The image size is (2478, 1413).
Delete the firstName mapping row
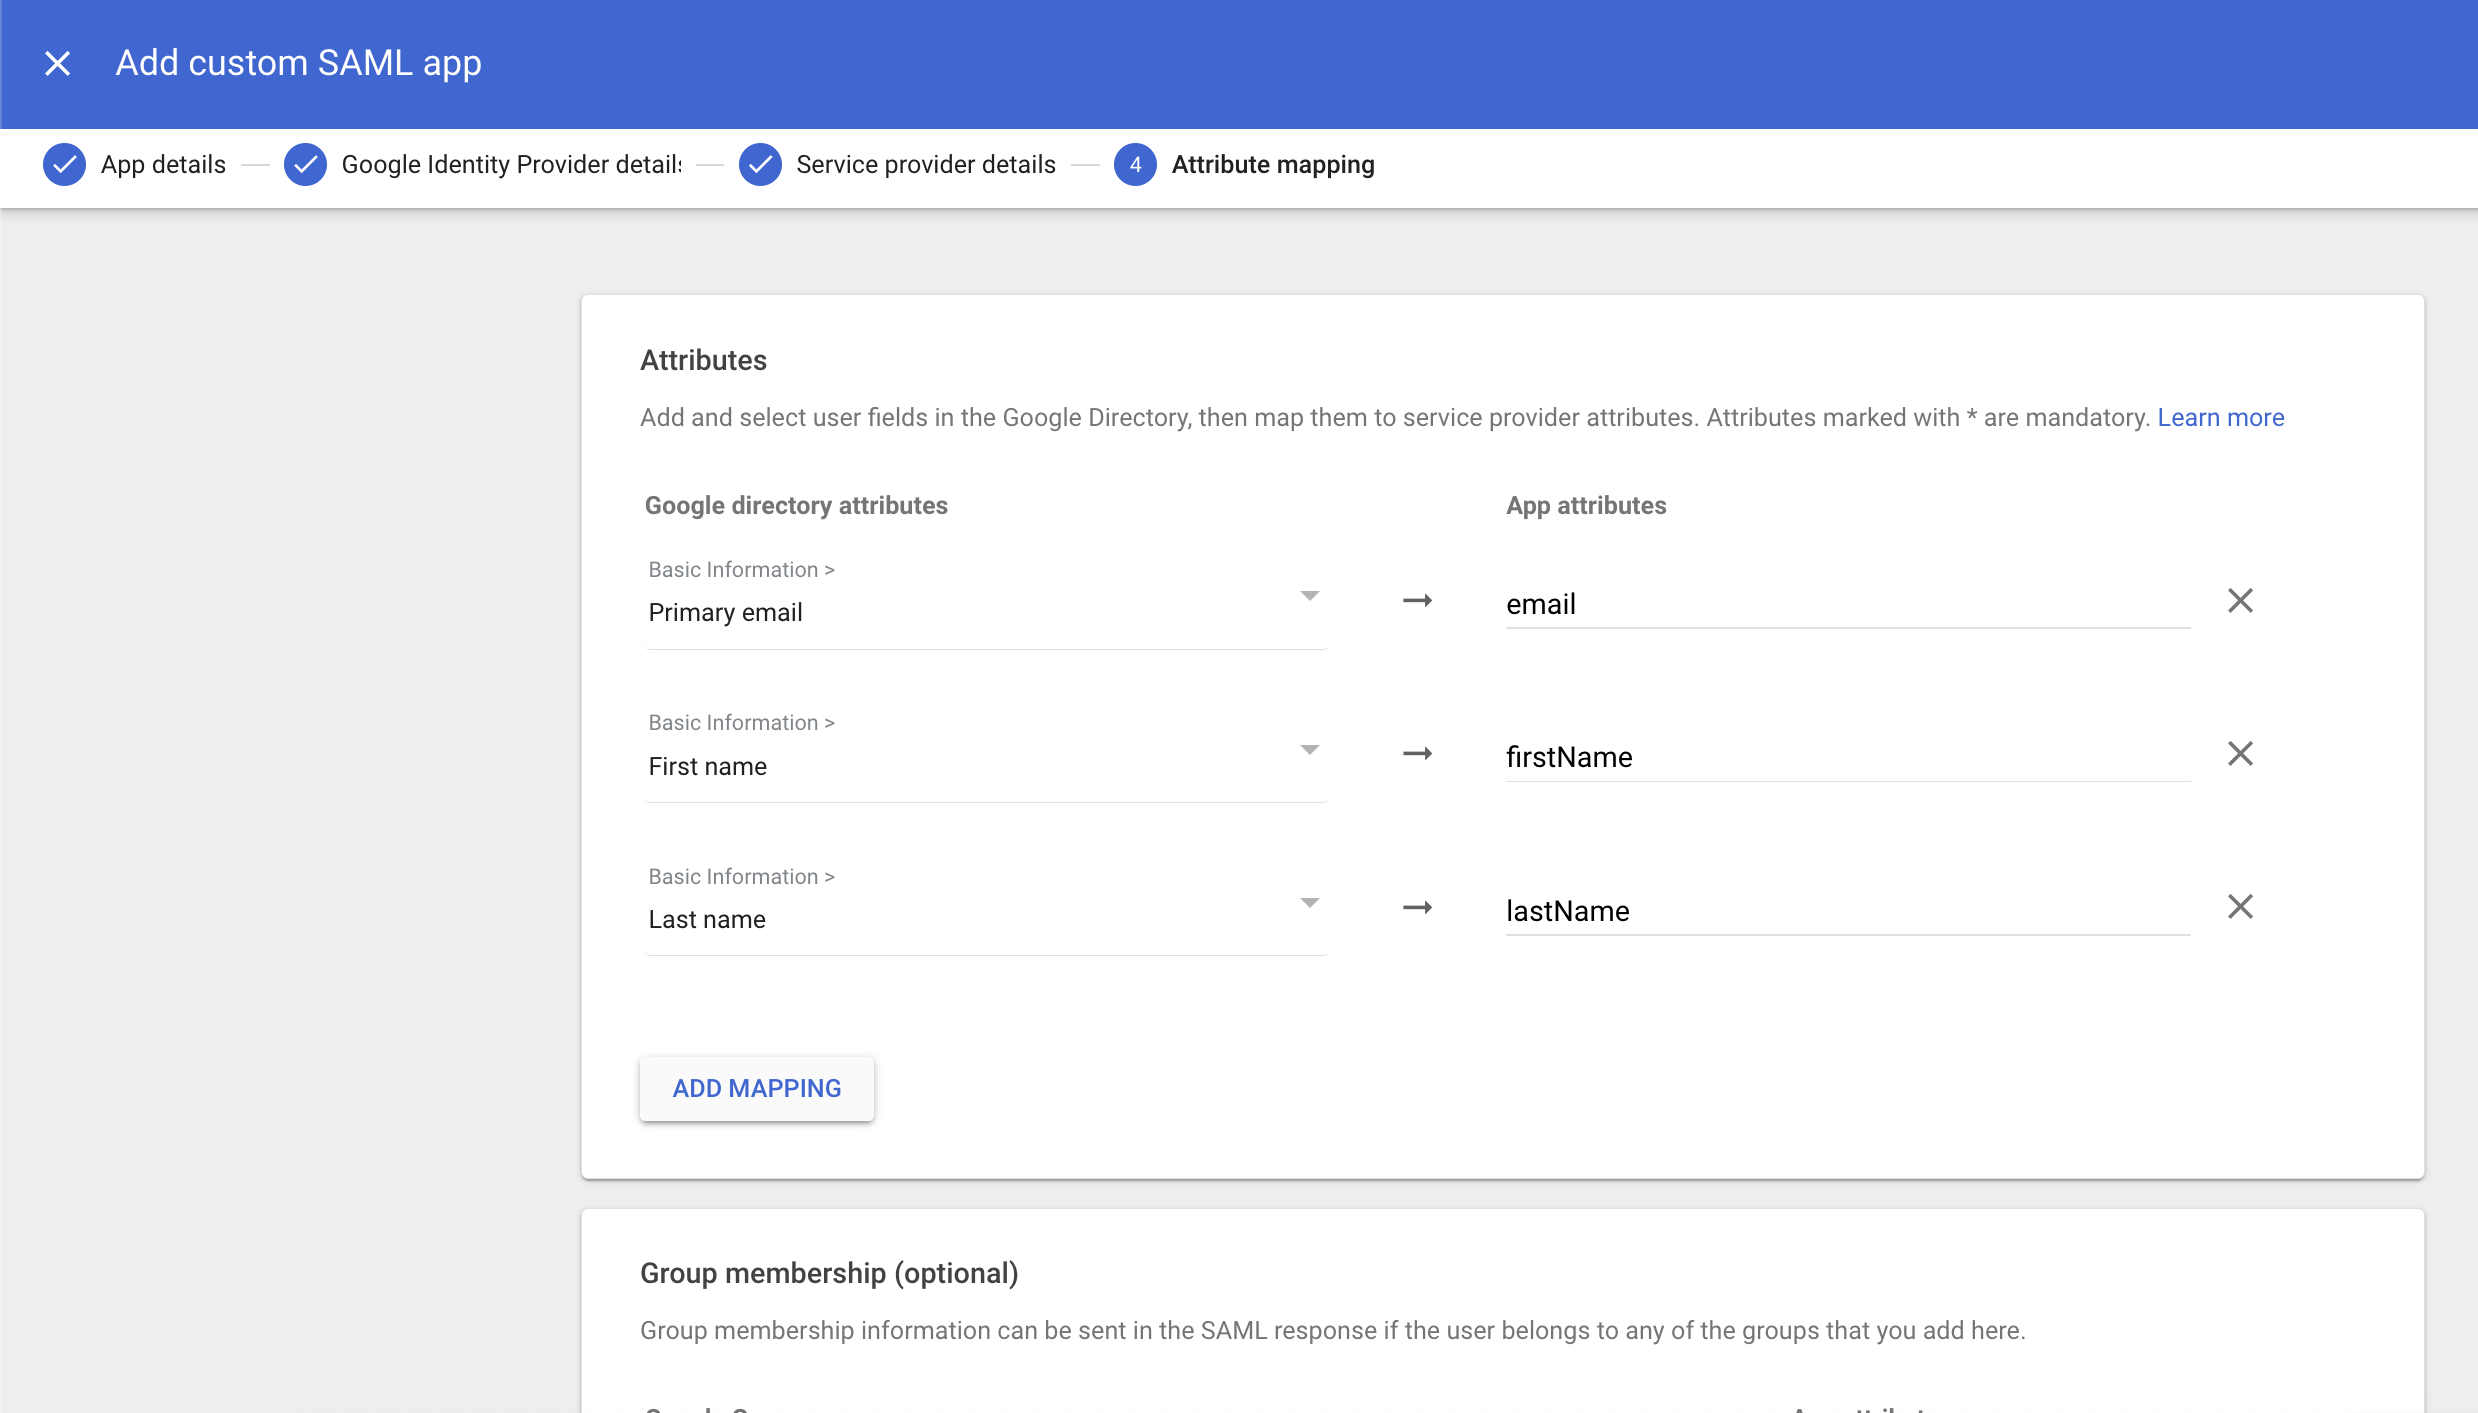(x=2240, y=754)
